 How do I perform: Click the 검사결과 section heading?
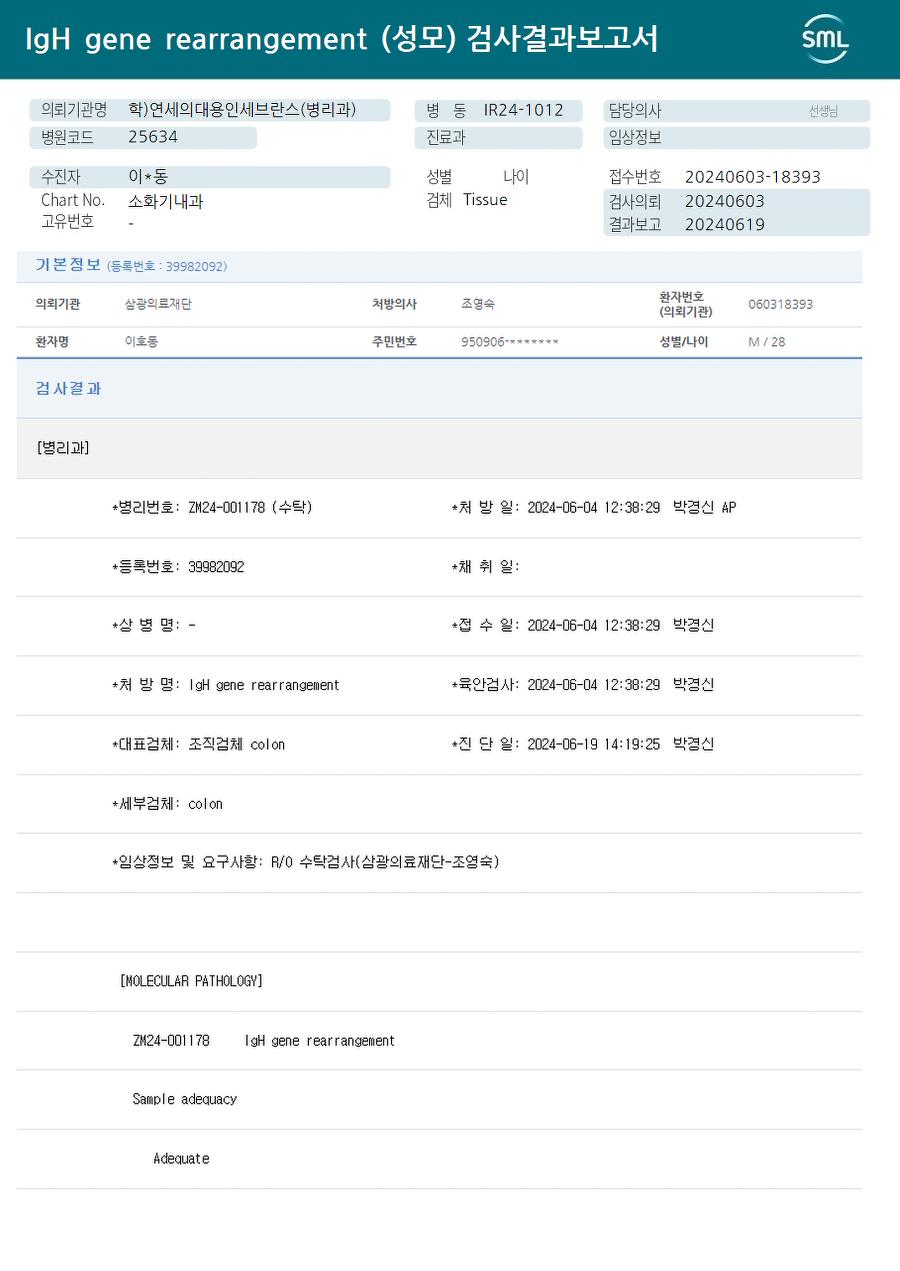pos(68,389)
